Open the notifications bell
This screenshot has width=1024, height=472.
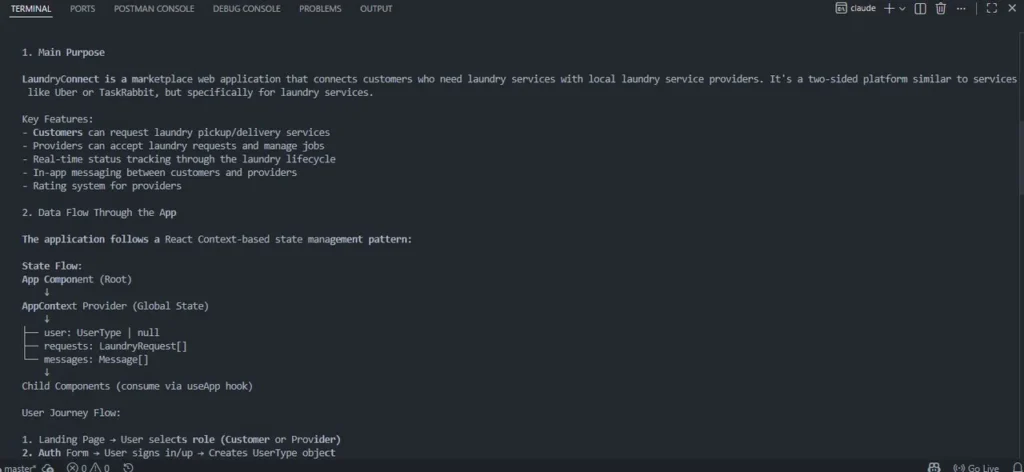(1017, 467)
